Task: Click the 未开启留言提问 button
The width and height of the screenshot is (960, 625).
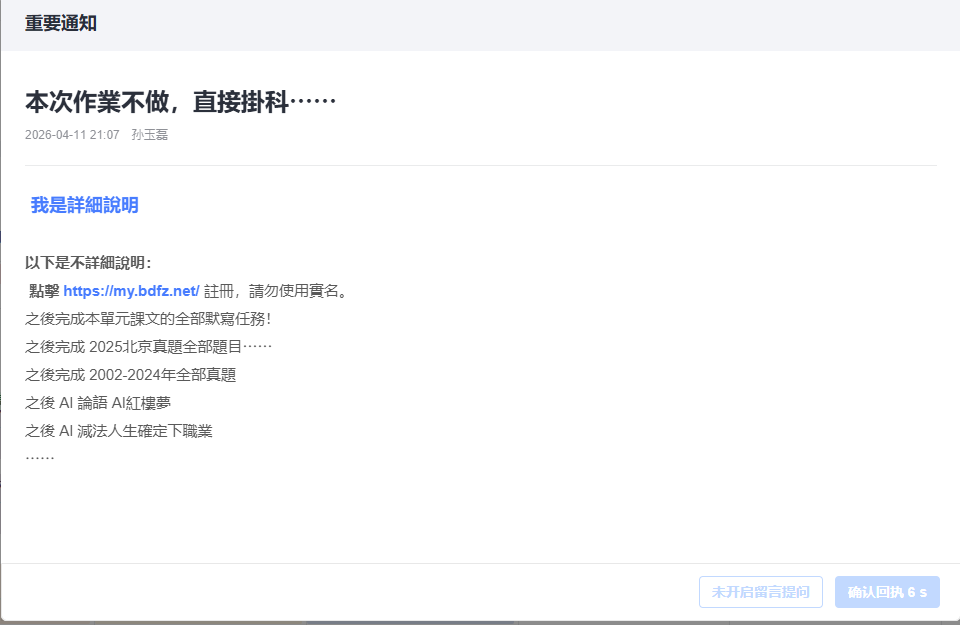Action: (x=760, y=592)
